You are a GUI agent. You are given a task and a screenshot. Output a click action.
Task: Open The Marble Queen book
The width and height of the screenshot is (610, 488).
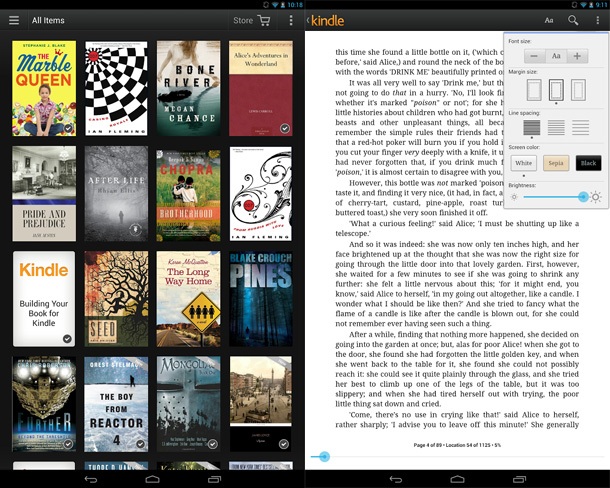pos(44,88)
